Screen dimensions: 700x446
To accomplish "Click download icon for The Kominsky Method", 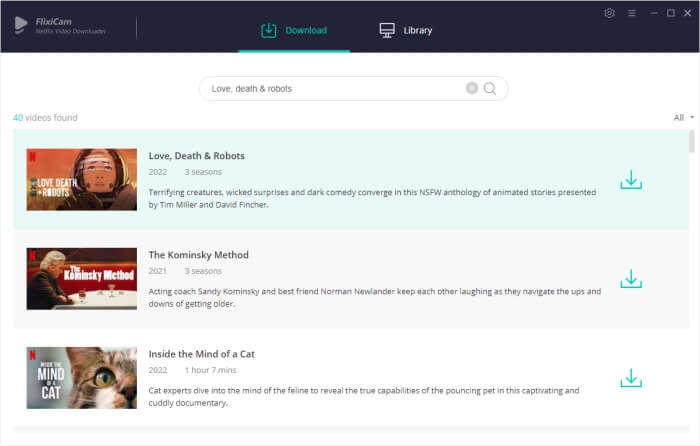I will [x=631, y=279].
